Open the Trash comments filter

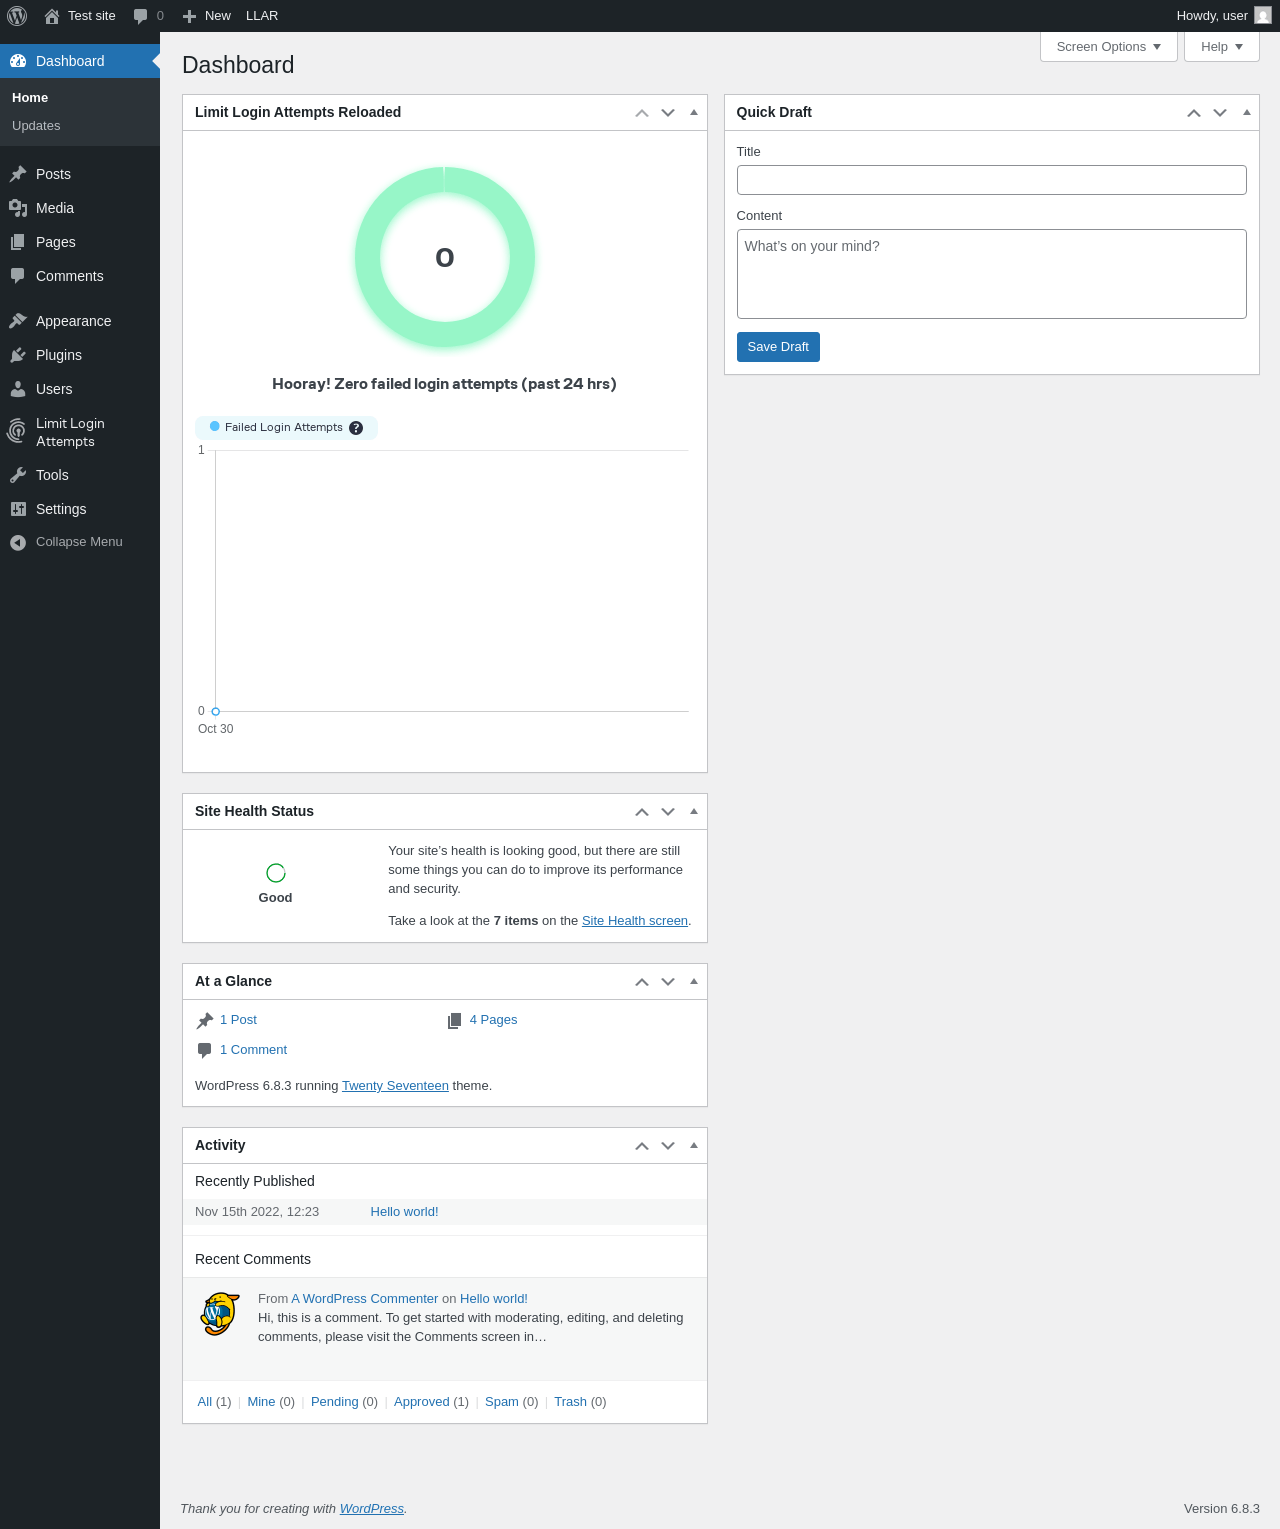click(570, 1402)
